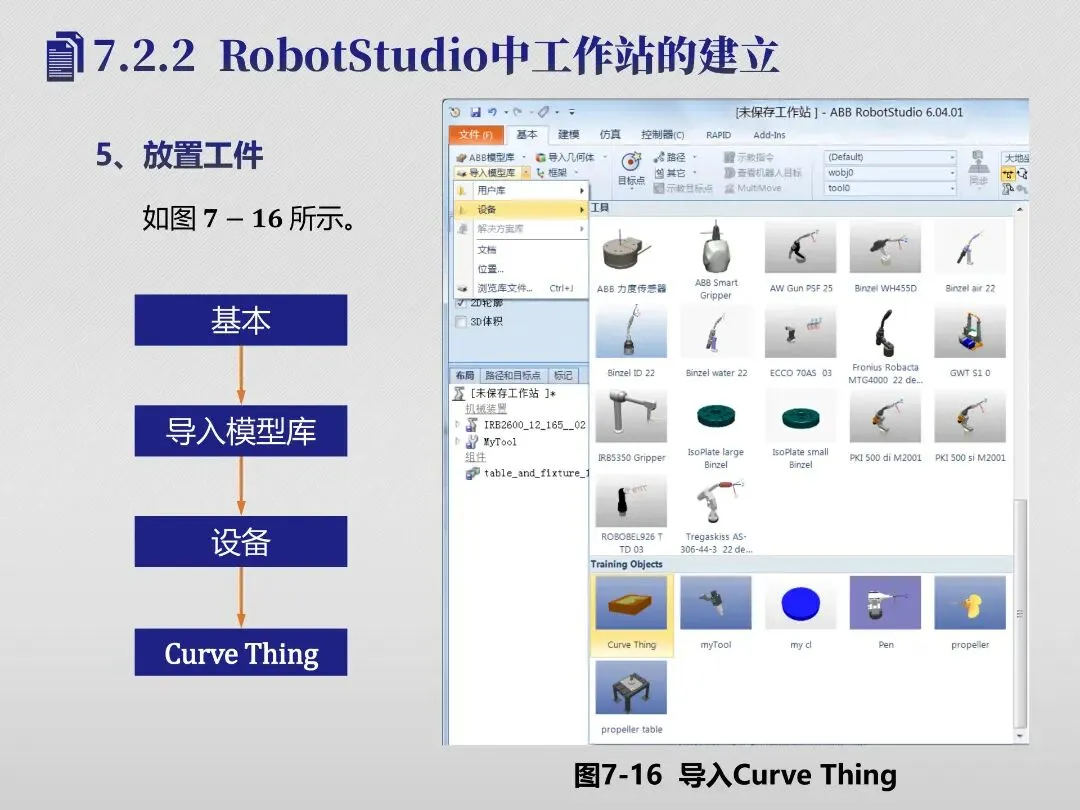Open the tool0 tool combo box
The width and height of the screenshot is (1080, 810).
[x=890, y=188]
